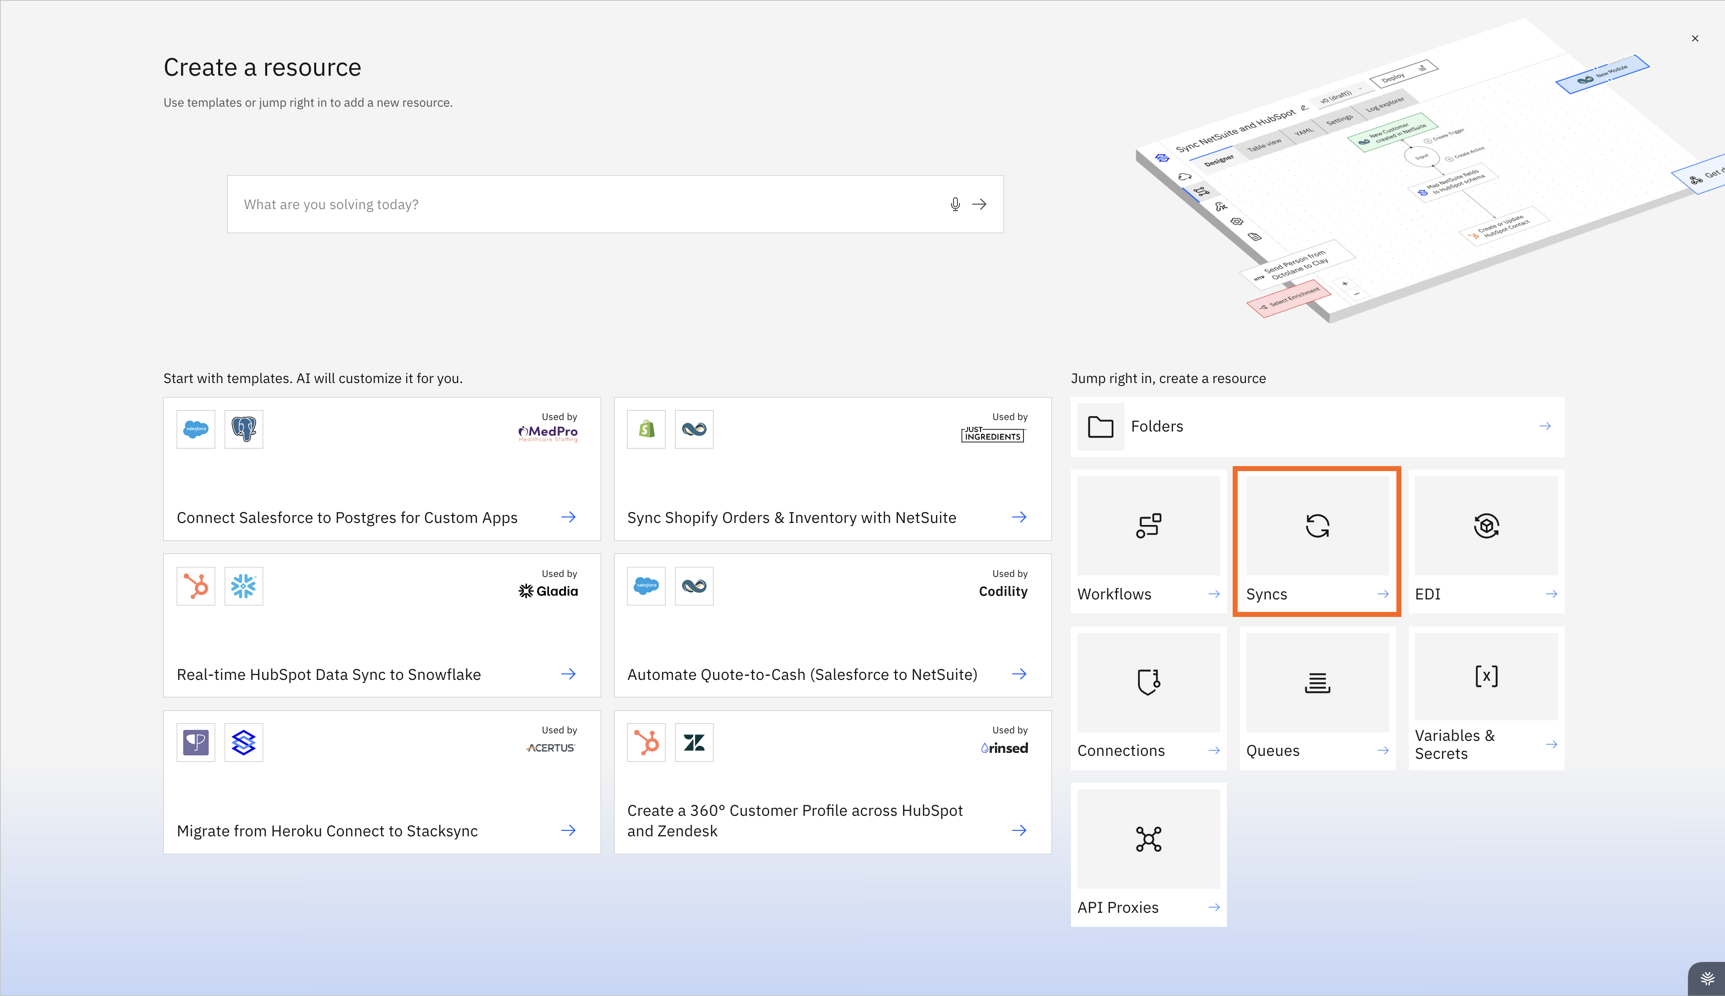Open the Queues resource tile
Screen dimensions: 1725x996
1317,698
